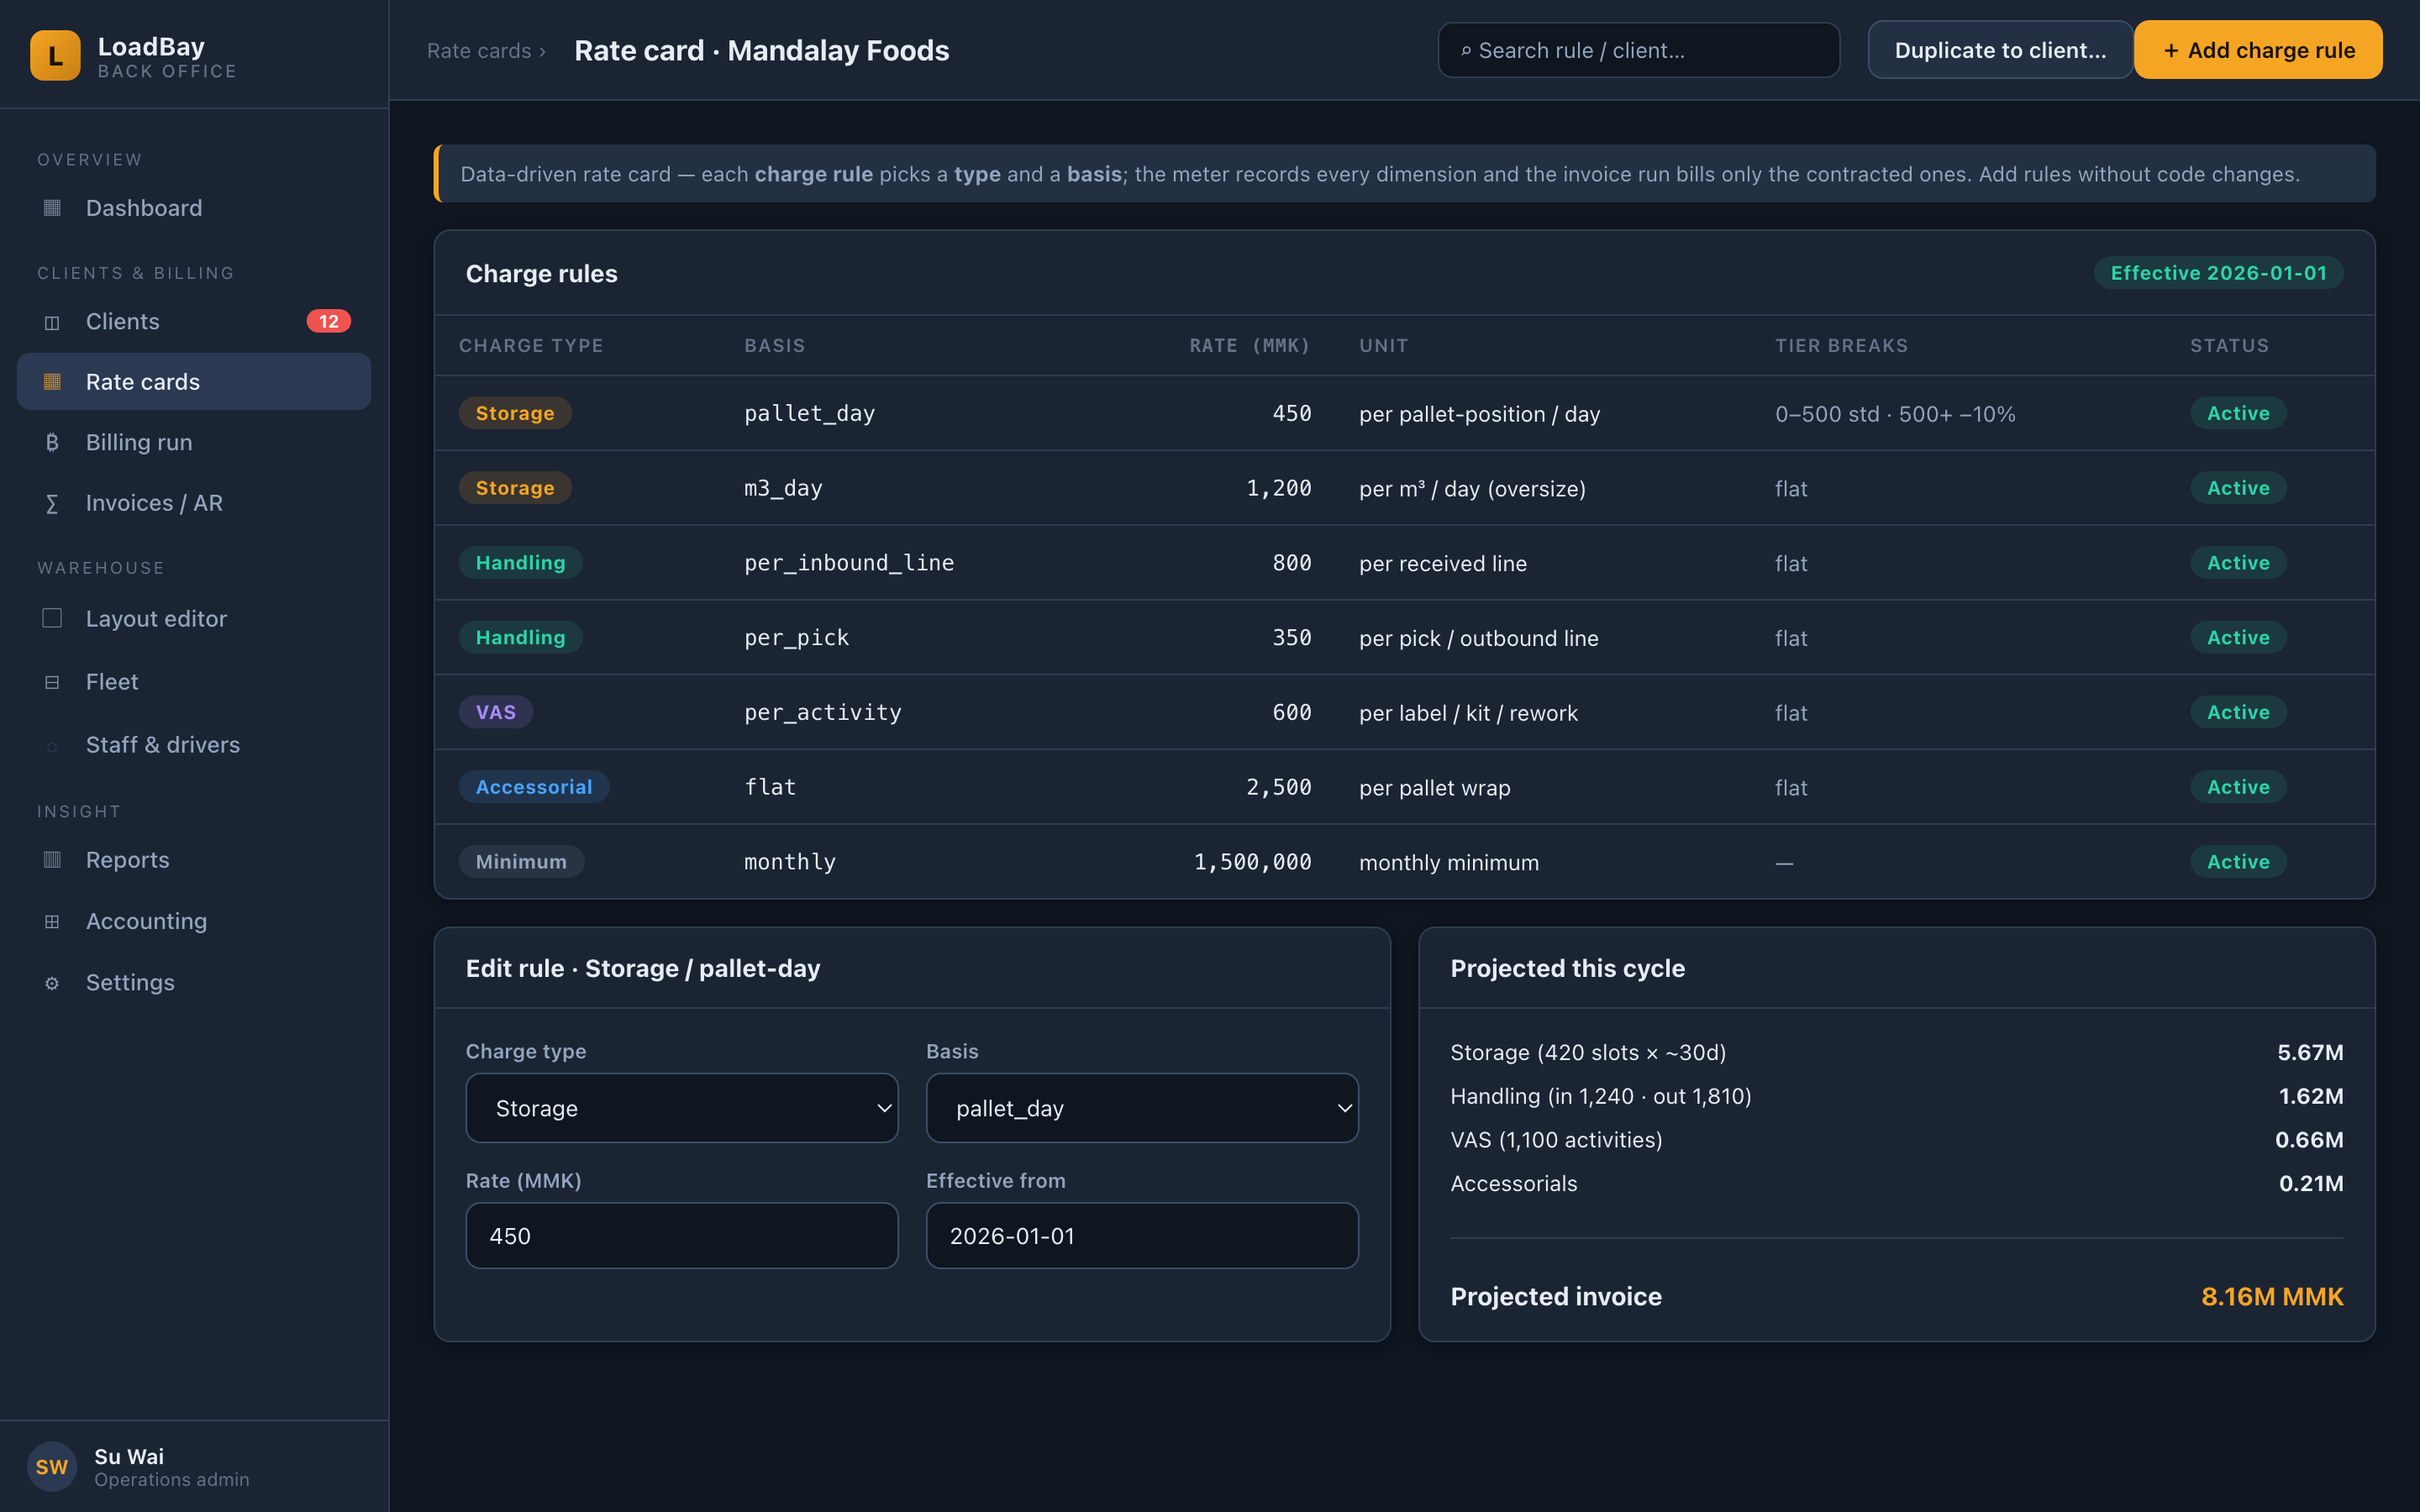Click the Clients 12 notification badge
This screenshot has width=2420, height=1512.
328,321
